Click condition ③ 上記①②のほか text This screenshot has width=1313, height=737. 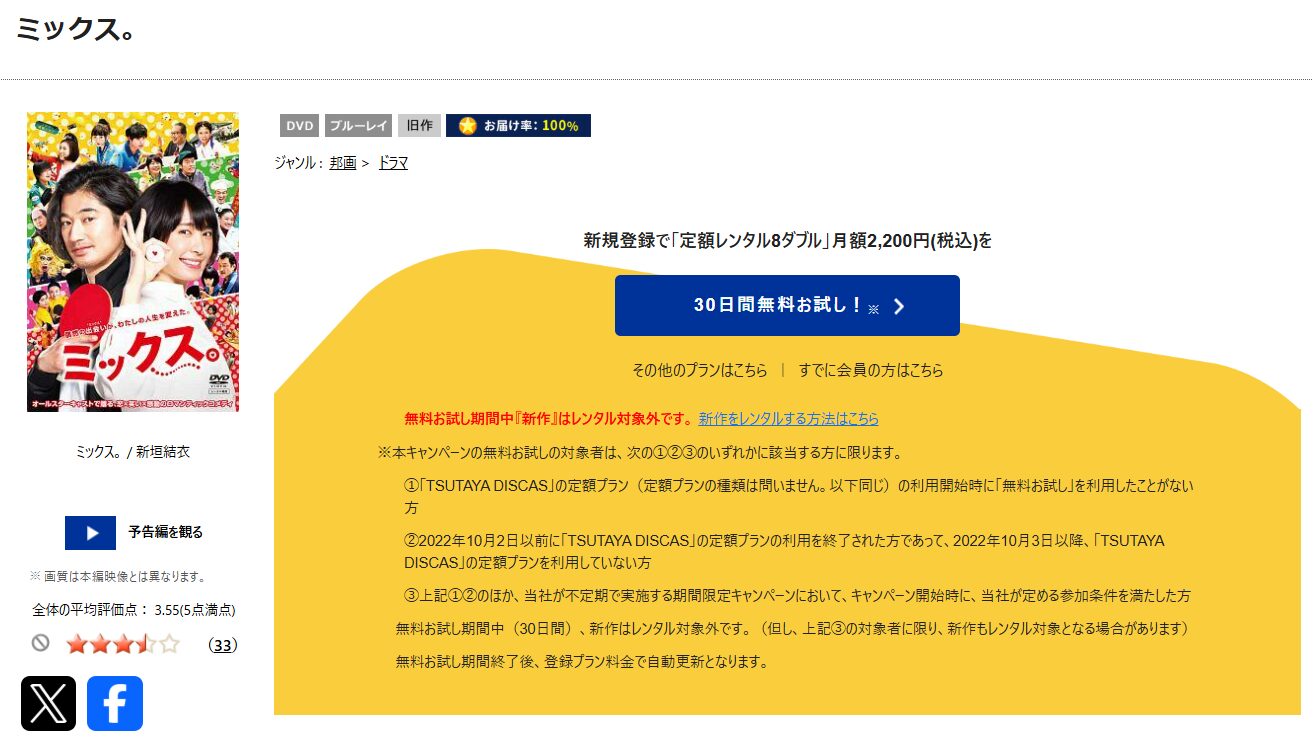pos(797,596)
